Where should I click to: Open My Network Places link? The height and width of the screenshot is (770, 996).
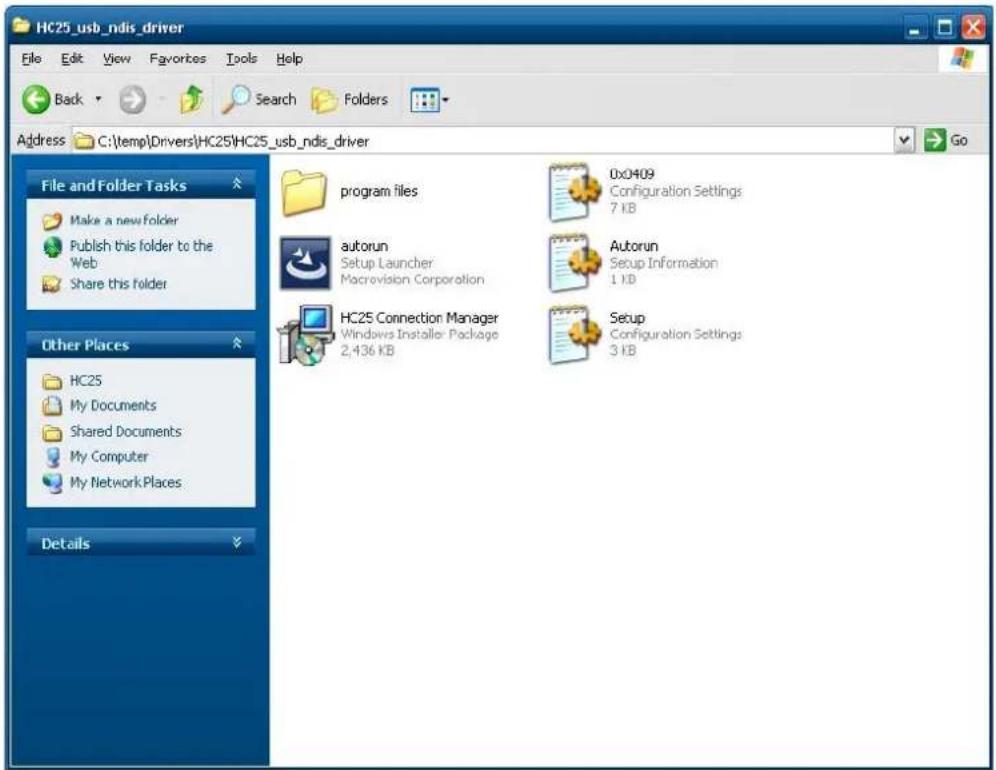click(x=125, y=483)
